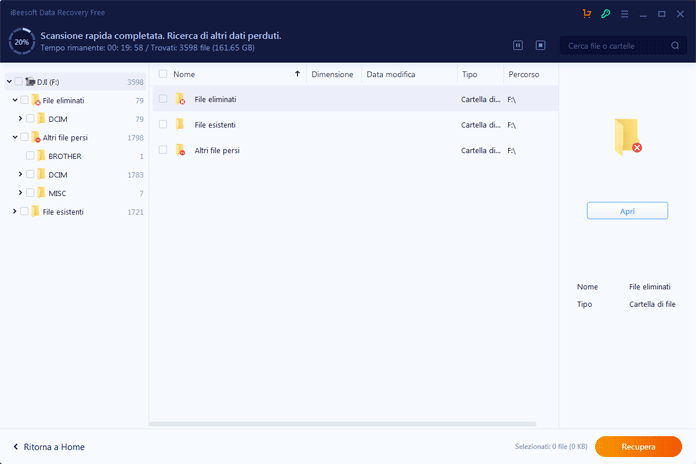The height and width of the screenshot is (464, 696).
Task: Expand the File esistenti tree node
Action: [x=14, y=211]
